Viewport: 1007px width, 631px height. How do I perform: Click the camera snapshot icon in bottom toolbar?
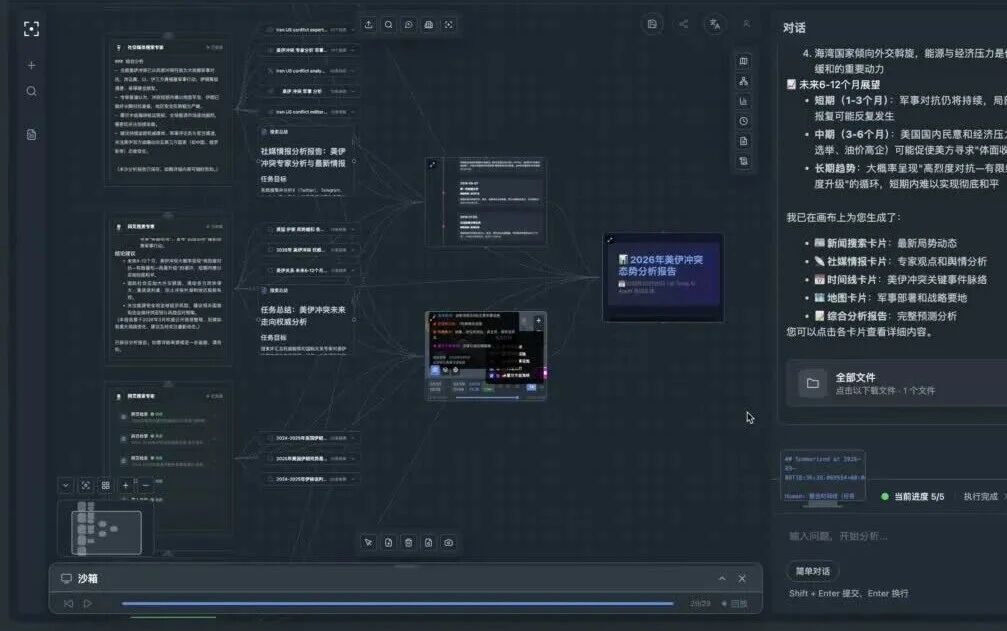click(448, 542)
